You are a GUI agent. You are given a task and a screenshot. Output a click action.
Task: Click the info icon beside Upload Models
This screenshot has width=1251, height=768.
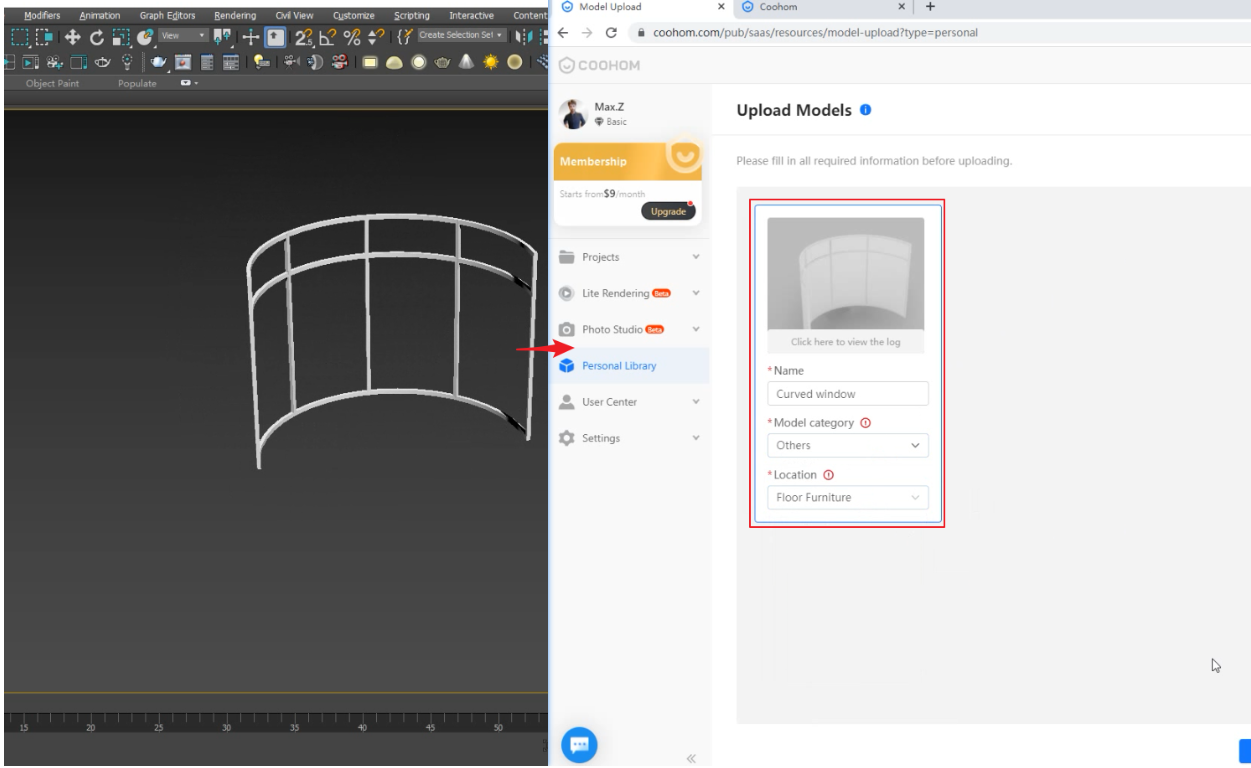(865, 109)
